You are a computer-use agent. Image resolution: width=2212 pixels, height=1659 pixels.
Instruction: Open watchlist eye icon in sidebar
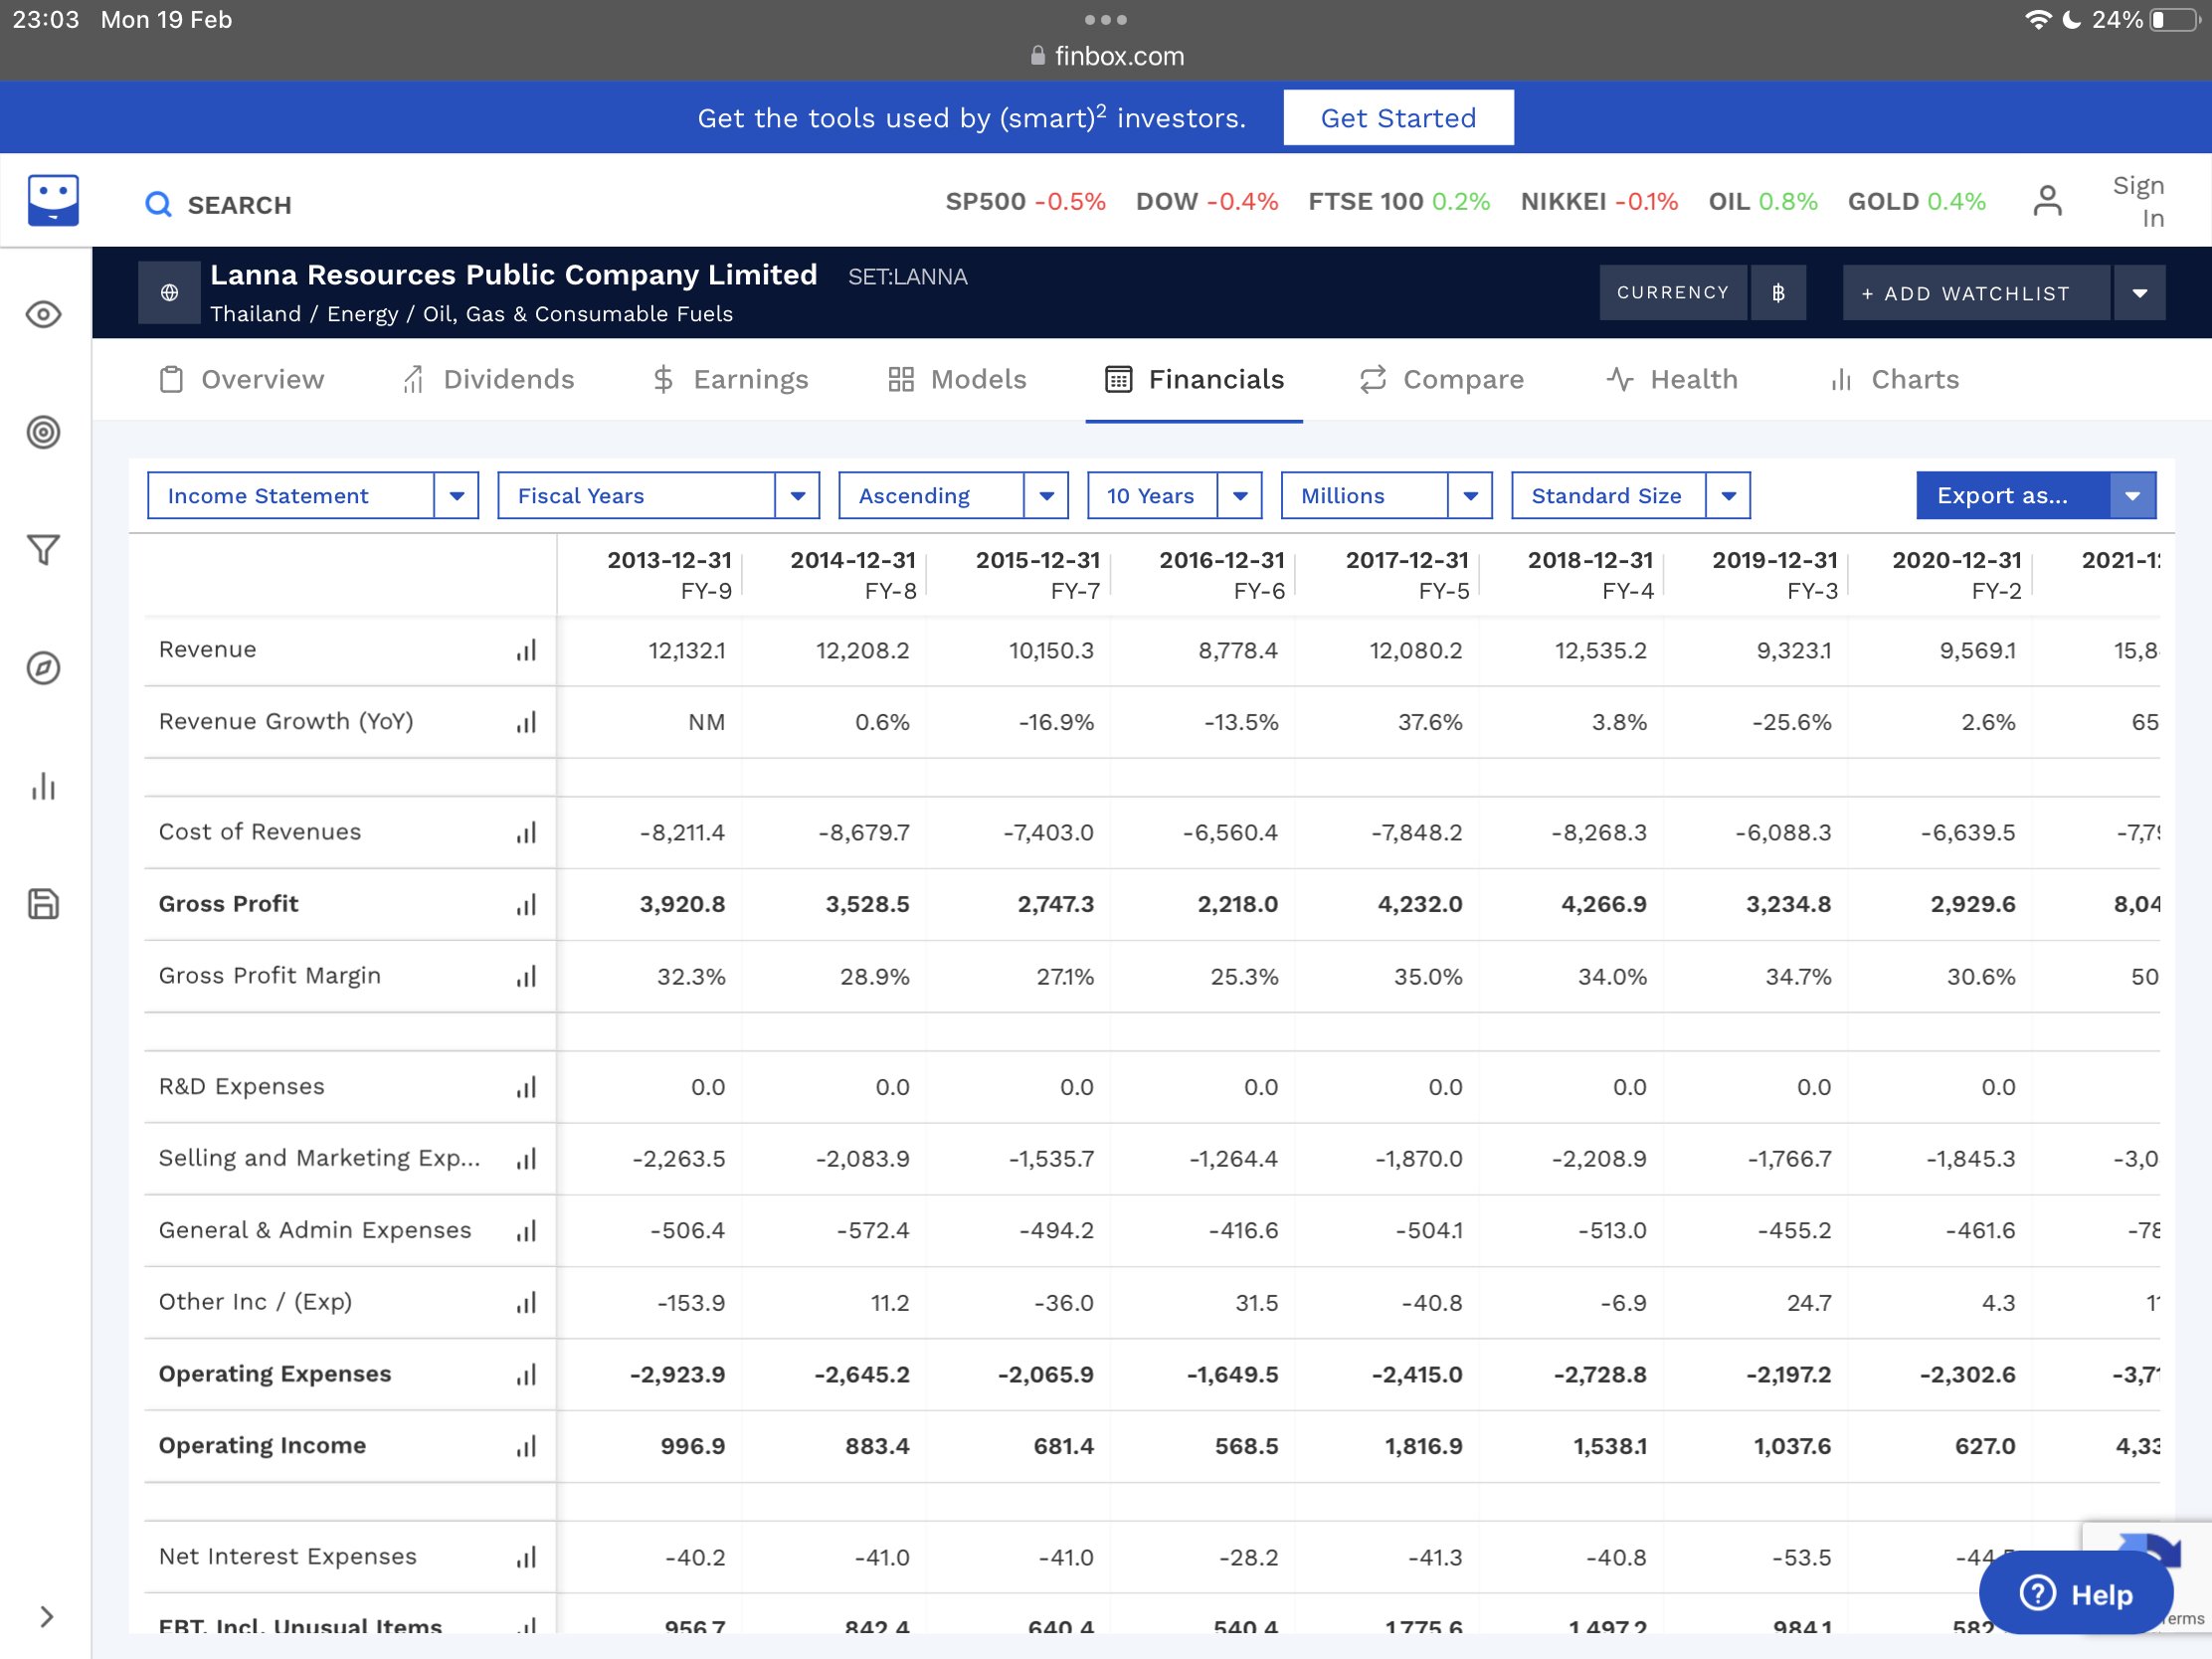pyautogui.click(x=43, y=315)
